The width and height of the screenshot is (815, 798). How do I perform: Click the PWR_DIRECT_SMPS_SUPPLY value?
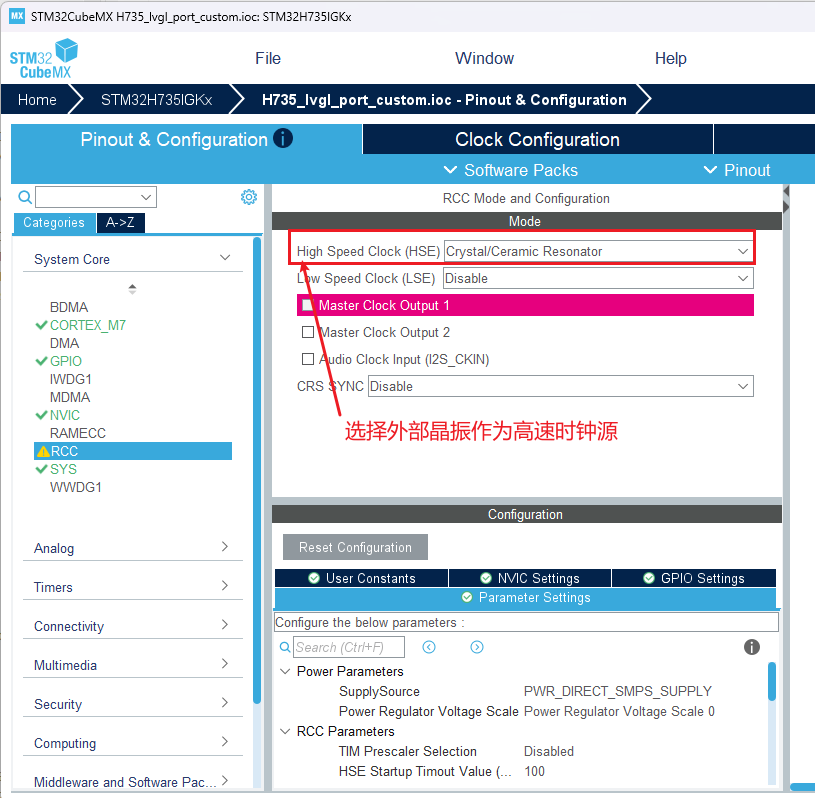click(617, 691)
